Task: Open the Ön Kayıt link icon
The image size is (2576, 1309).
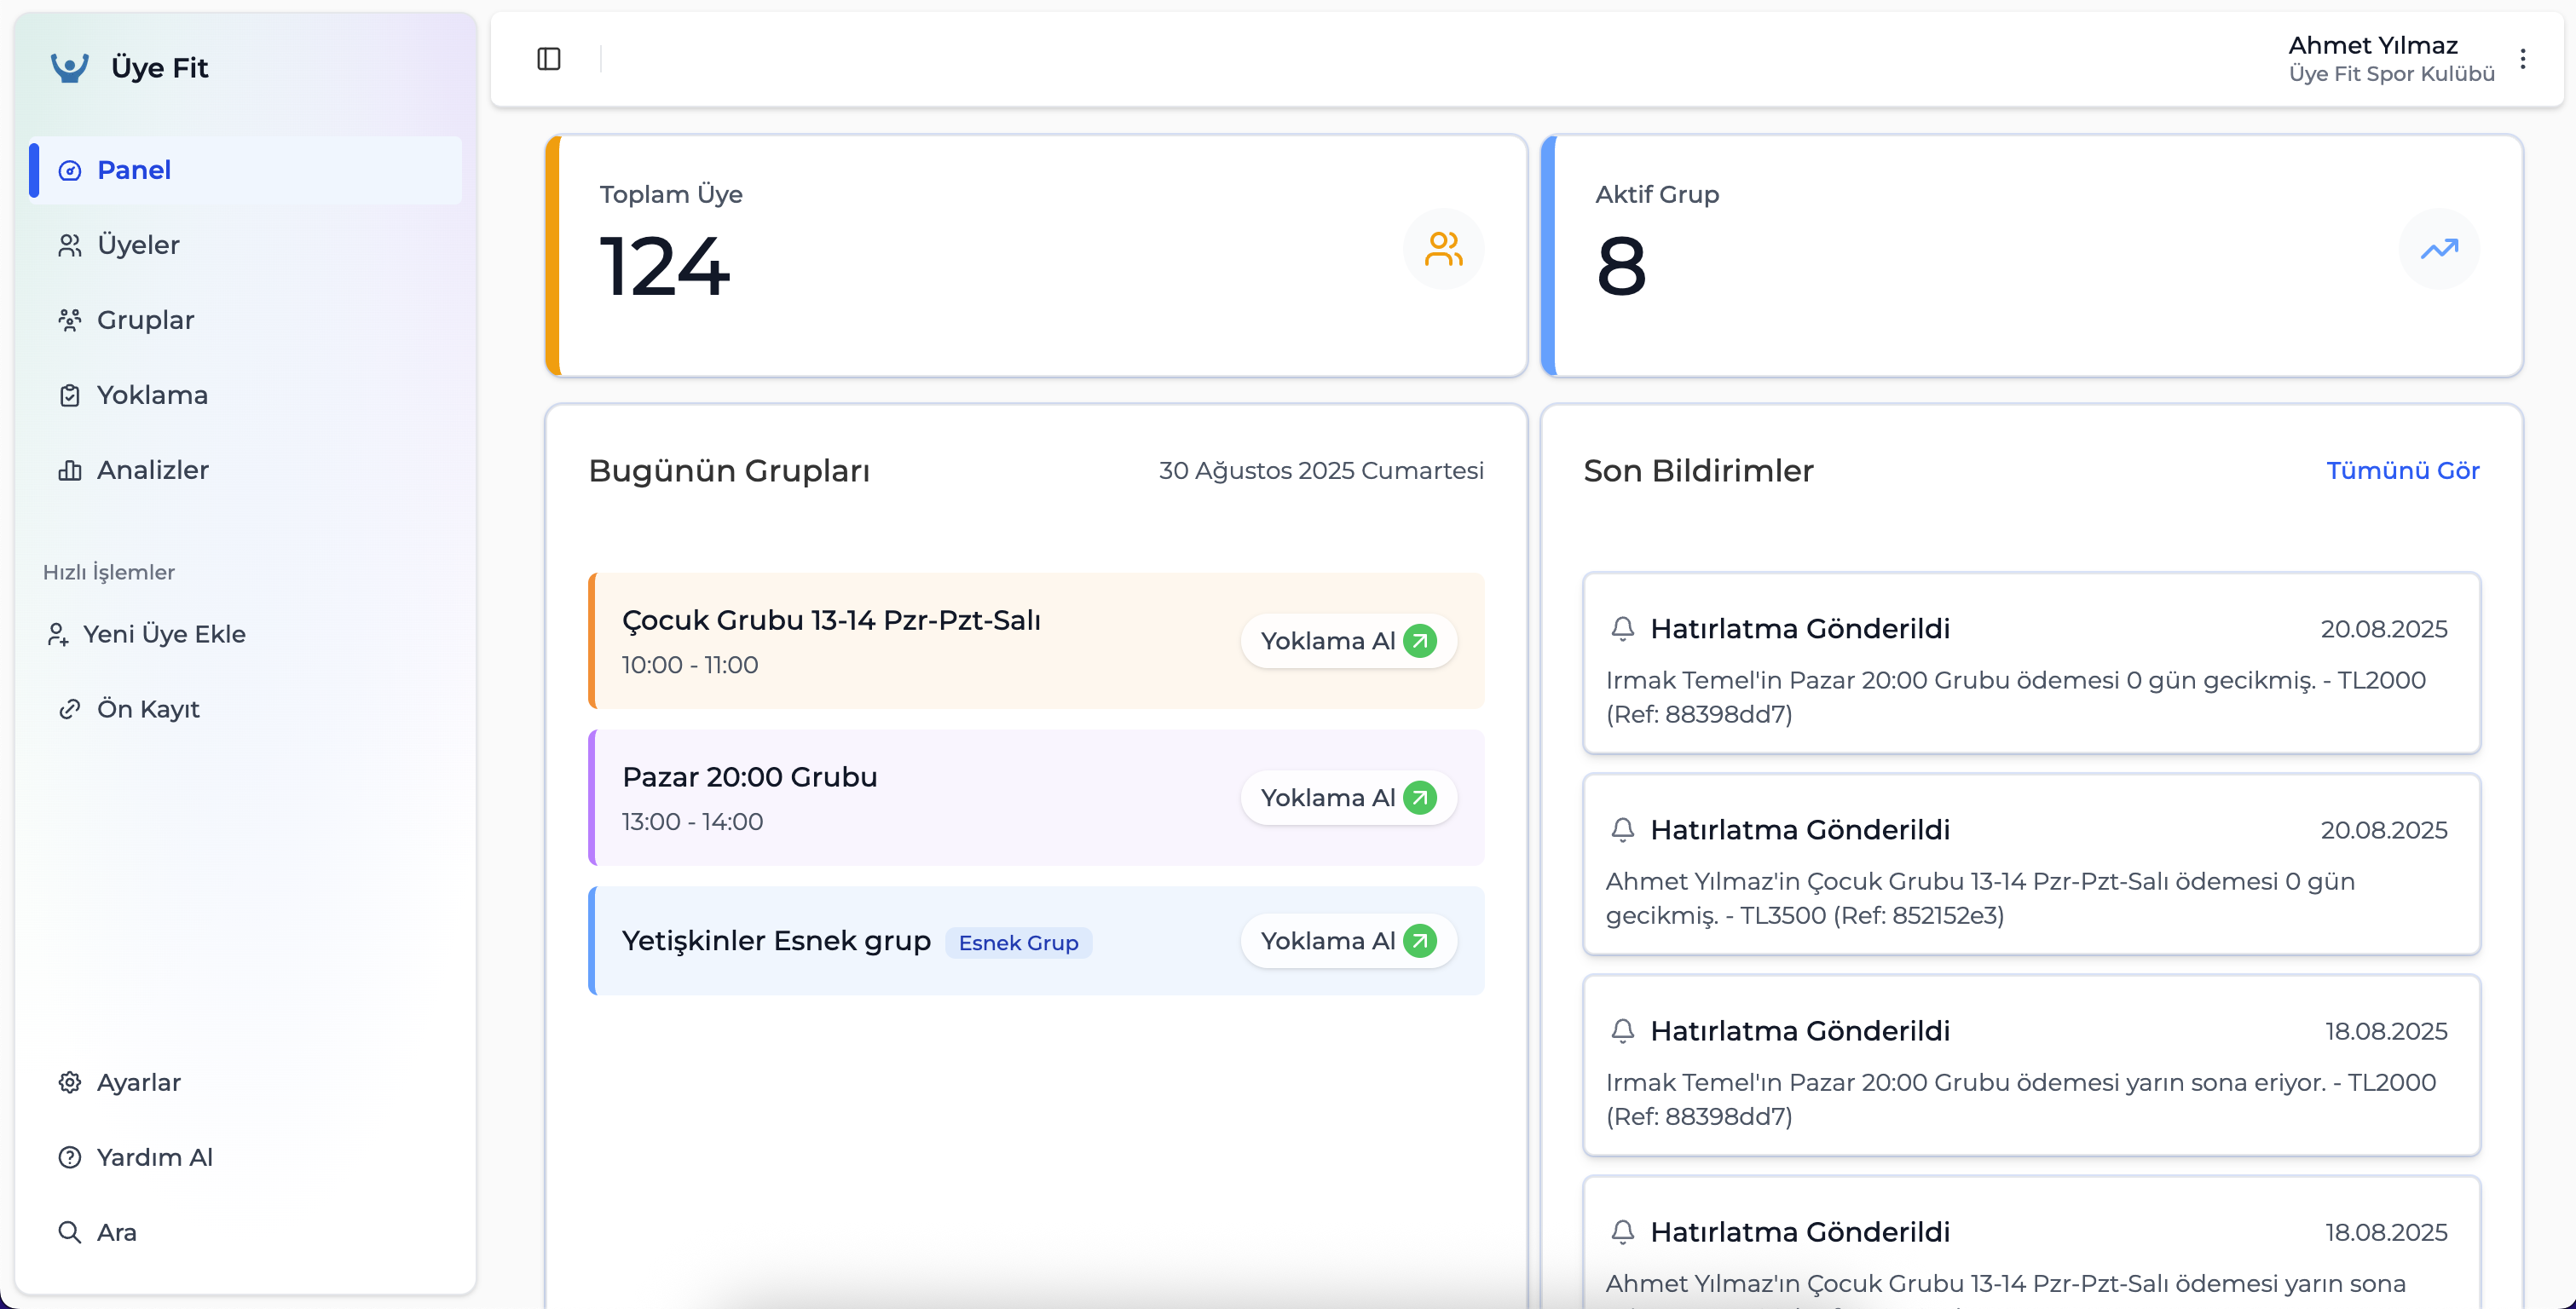Action: 69,709
